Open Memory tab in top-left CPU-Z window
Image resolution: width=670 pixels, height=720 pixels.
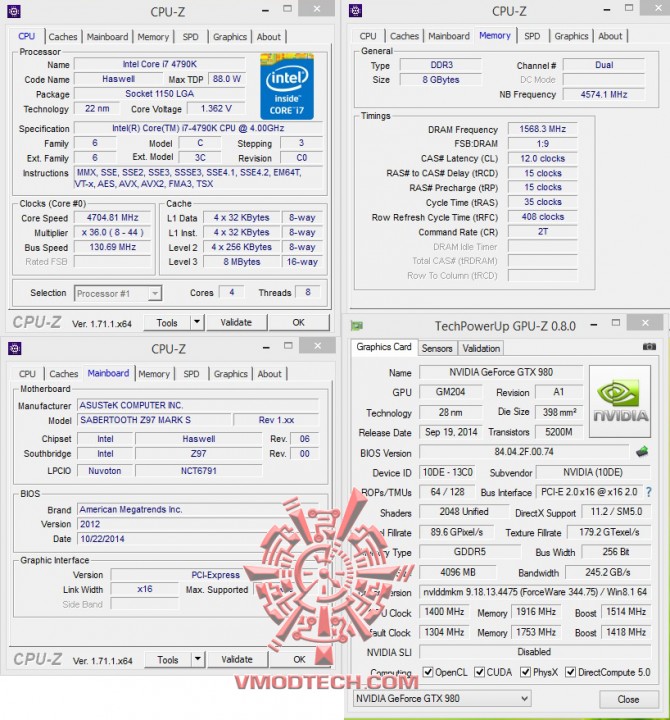point(153,37)
